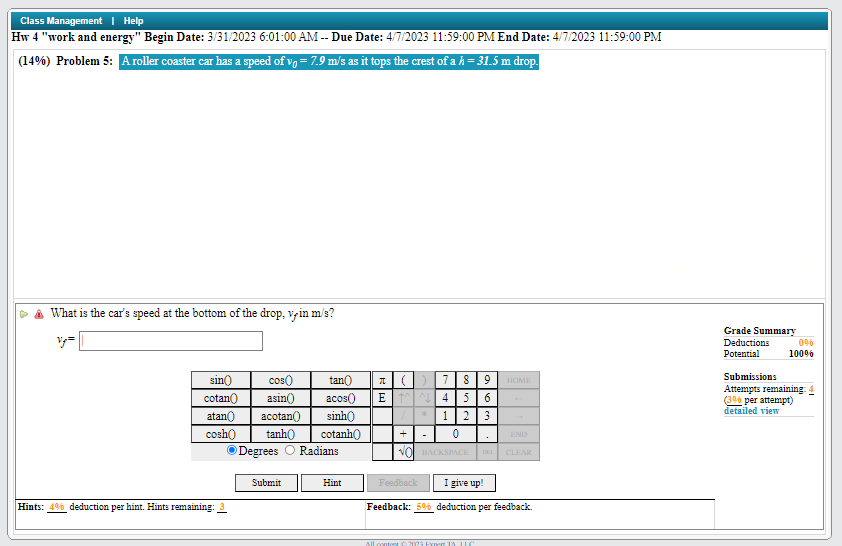
Task: Submit the answer
Action: pyautogui.click(x=266, y=483)
